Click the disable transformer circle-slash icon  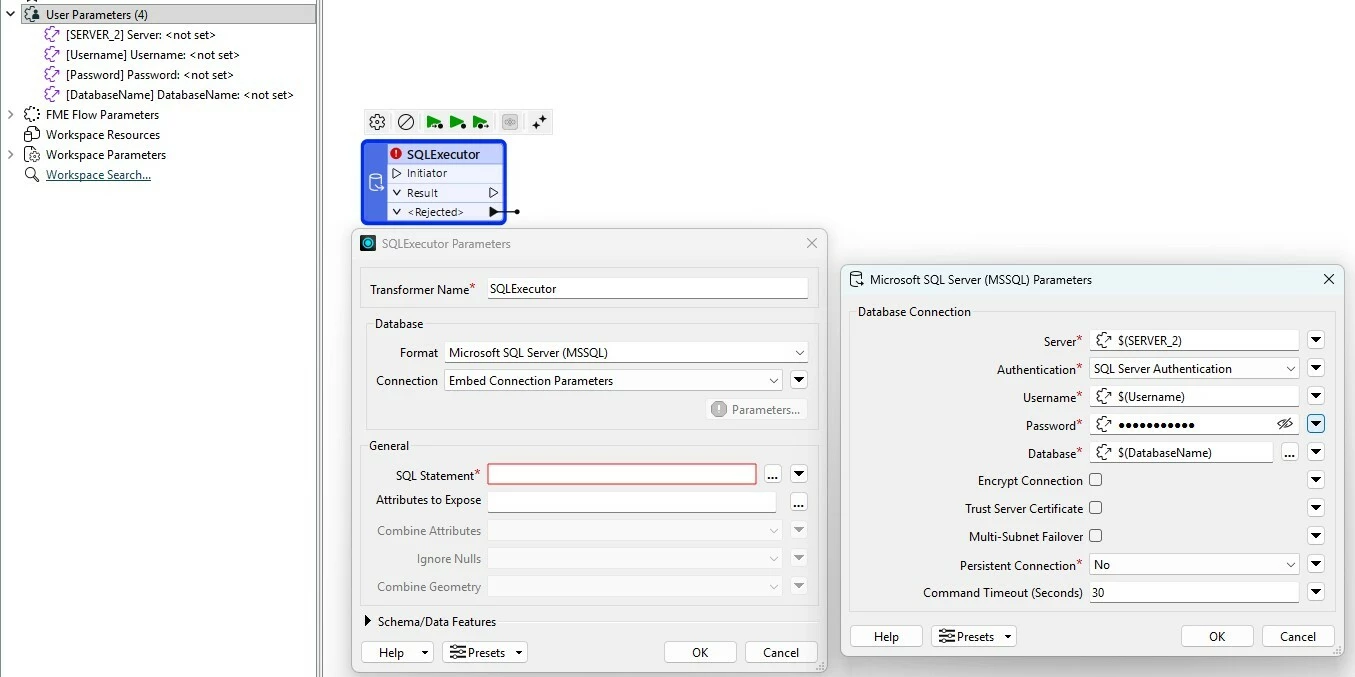[406, 122]
